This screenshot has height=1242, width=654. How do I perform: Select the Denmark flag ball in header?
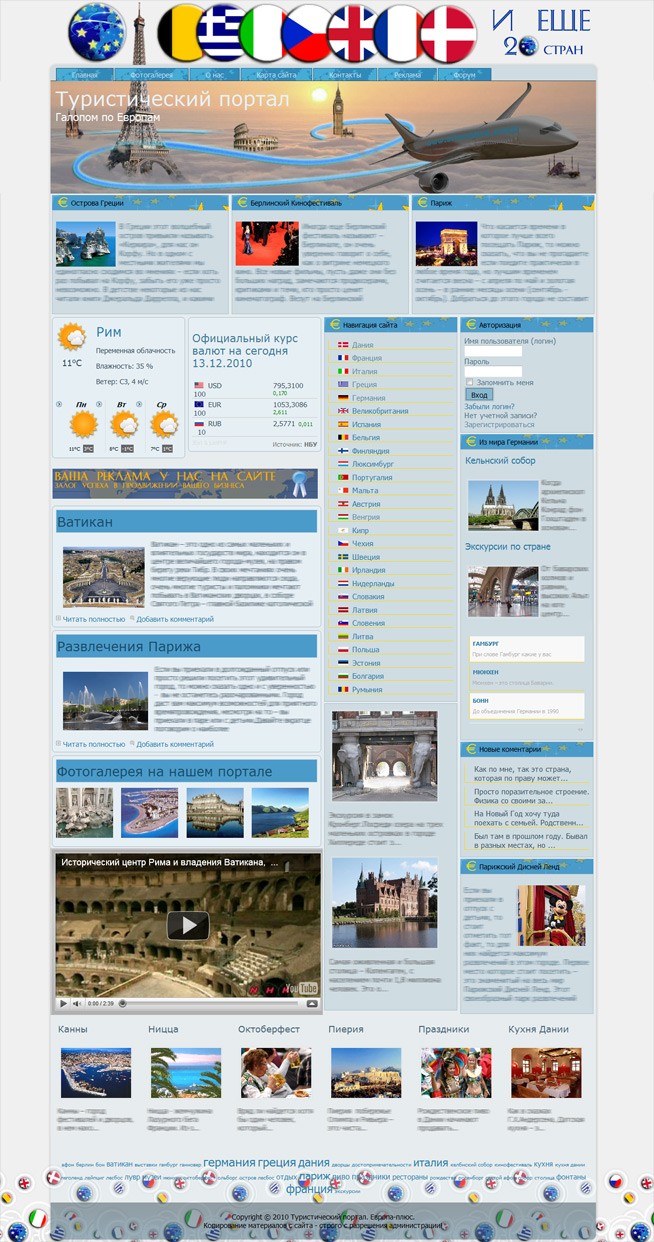[447, 33]
